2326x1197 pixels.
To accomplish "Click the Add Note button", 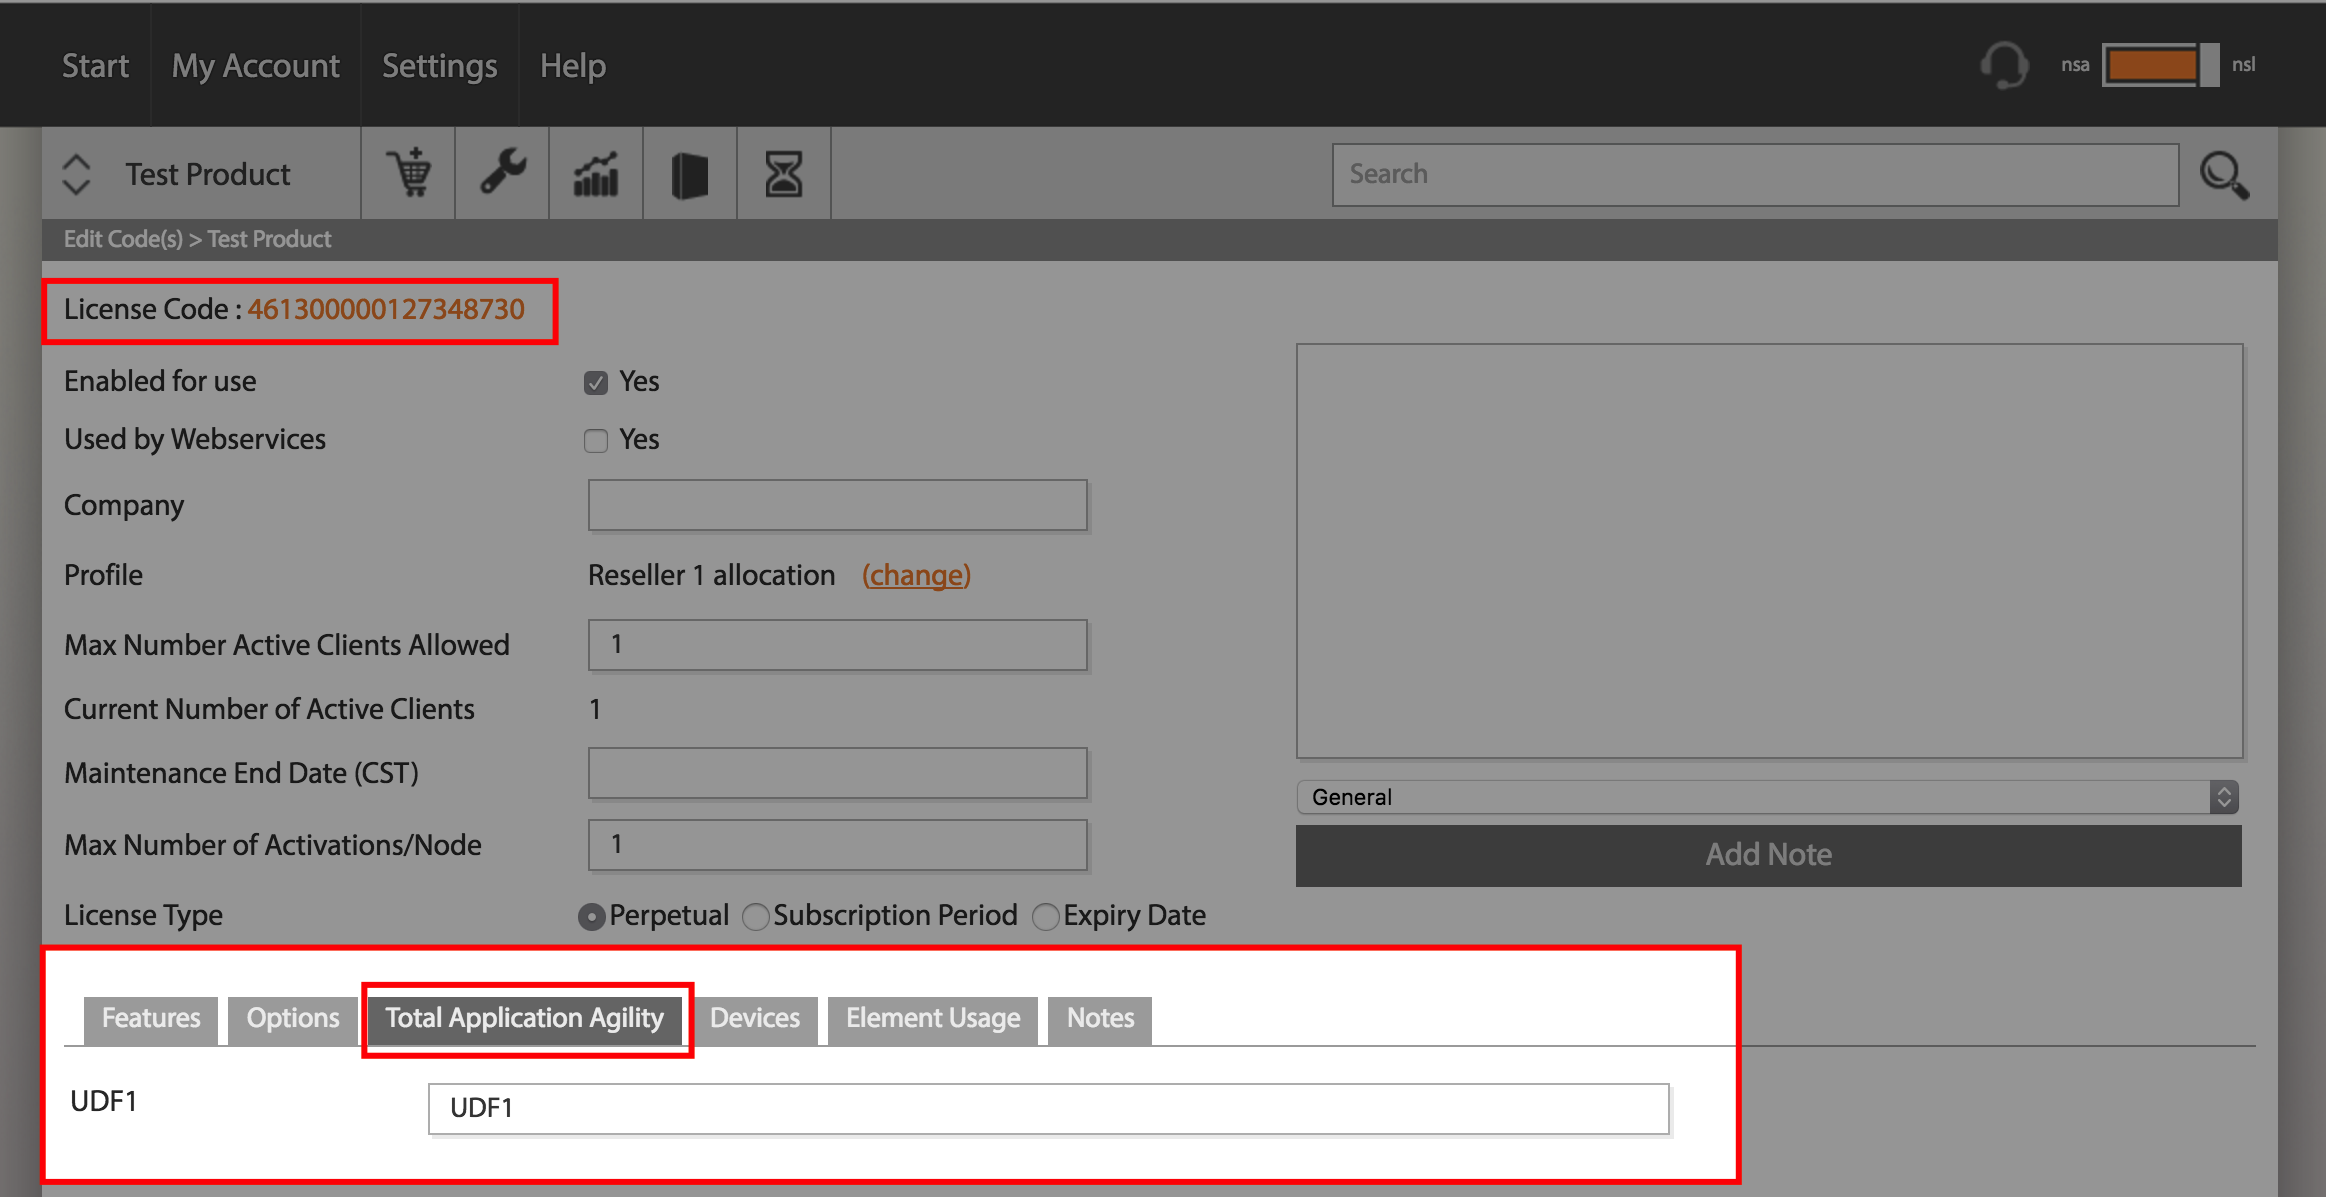I will coord(1768,855).
